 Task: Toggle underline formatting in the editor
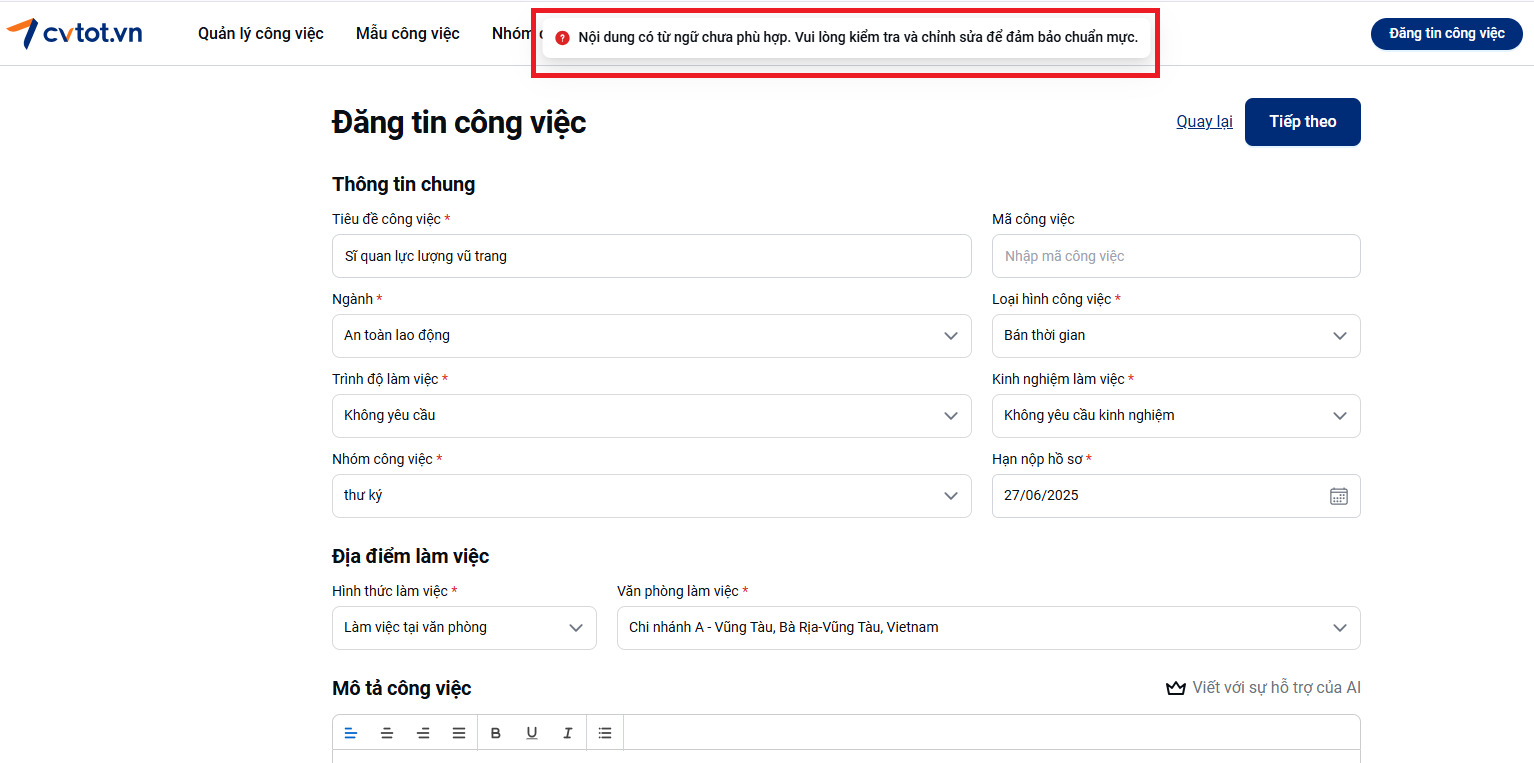[532, 733]
